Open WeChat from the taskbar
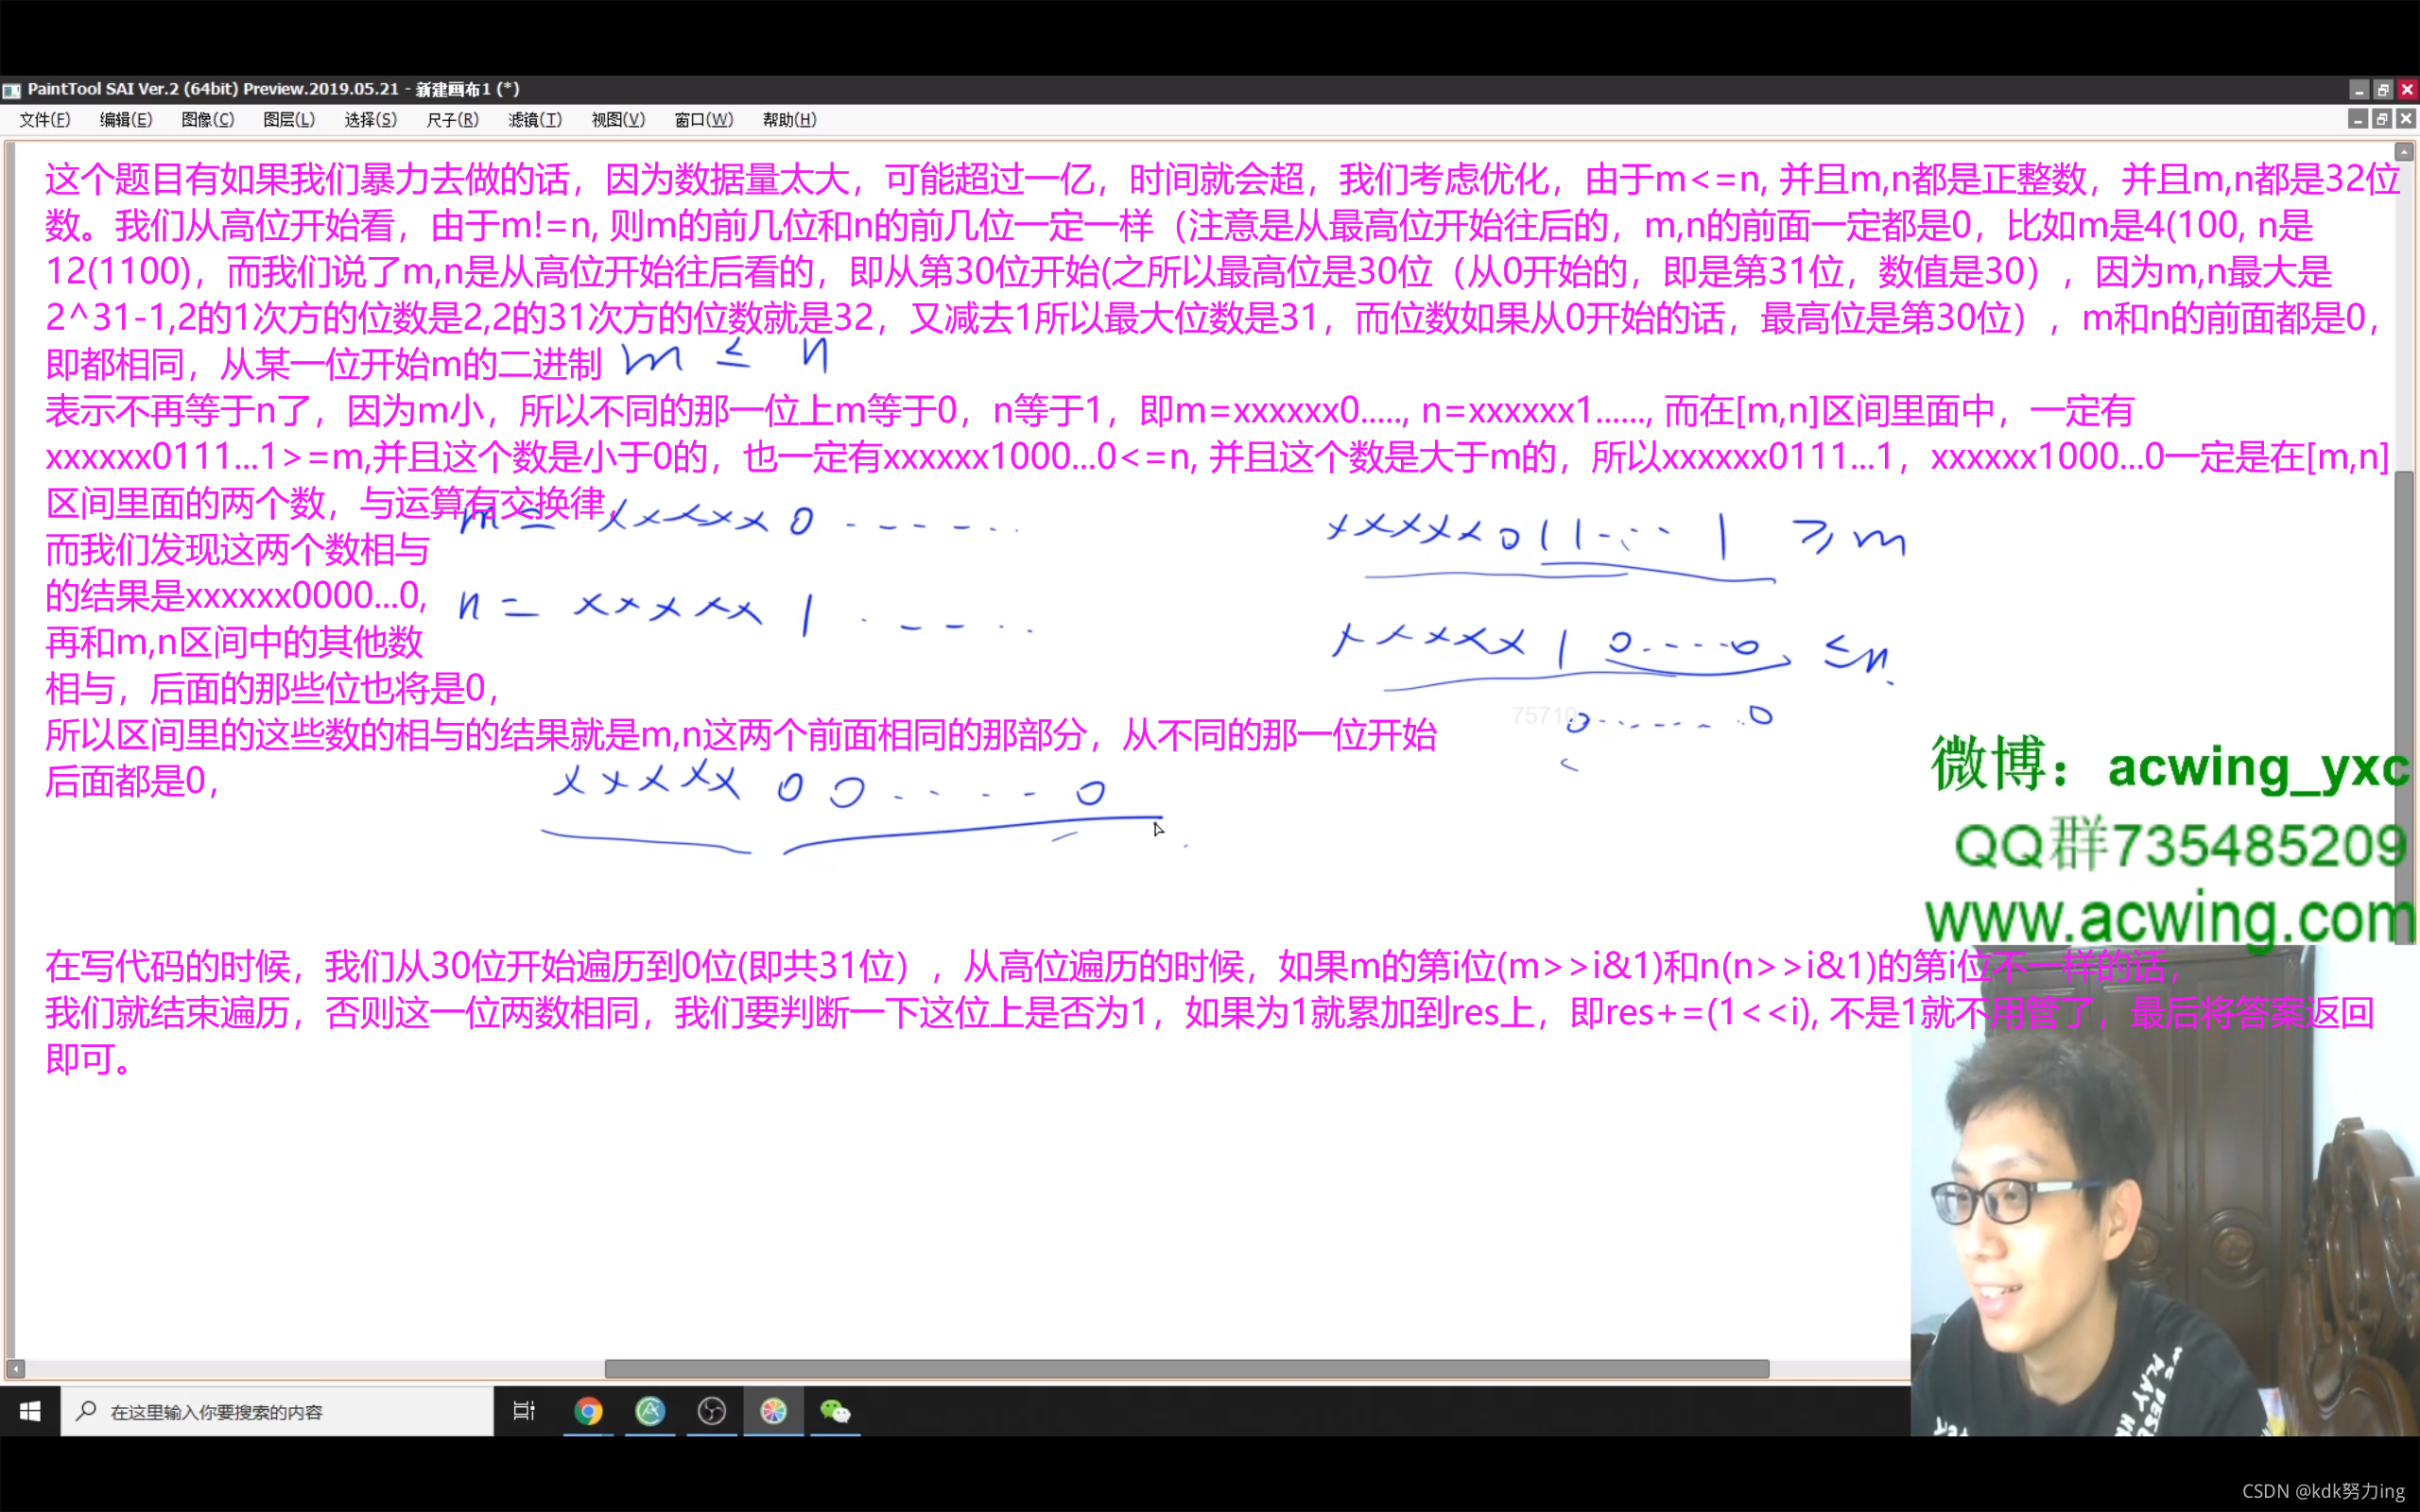This screenshot has width=2420, height=1512. coord(835,1411)
